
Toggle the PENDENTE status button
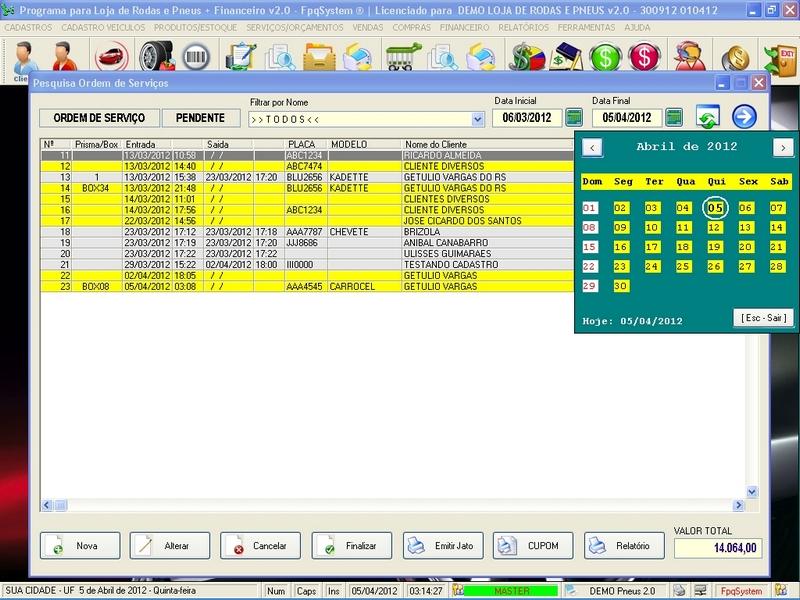[200, 118]
